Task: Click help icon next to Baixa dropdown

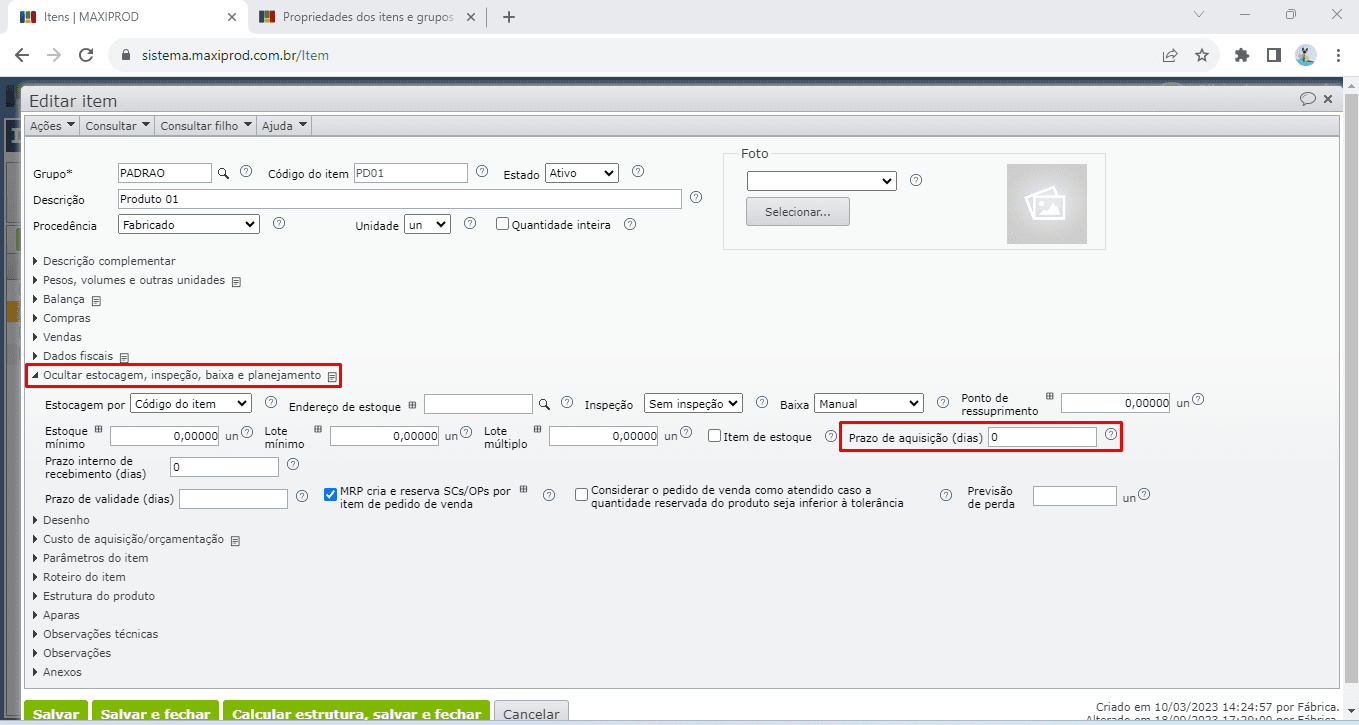Action: pos(942,402)
